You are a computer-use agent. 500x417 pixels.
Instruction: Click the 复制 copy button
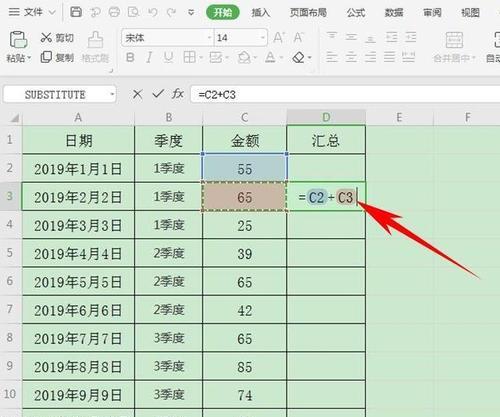click(57, 57)
